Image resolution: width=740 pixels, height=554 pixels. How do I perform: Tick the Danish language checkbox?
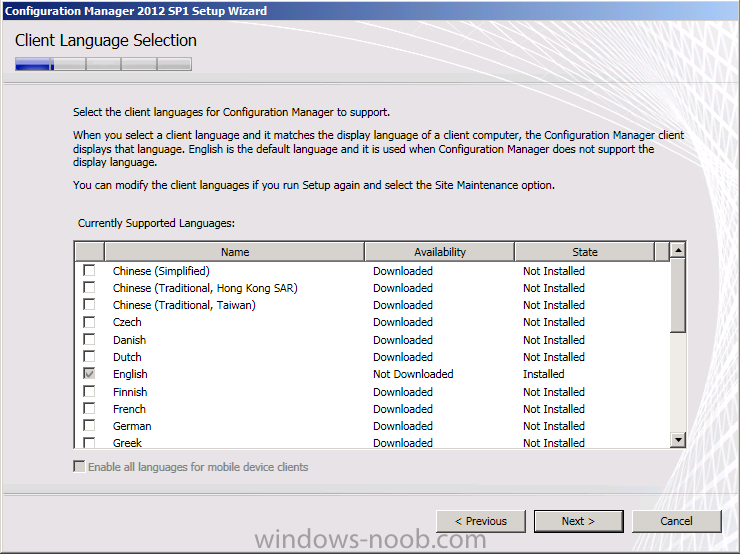coord(89,339)
